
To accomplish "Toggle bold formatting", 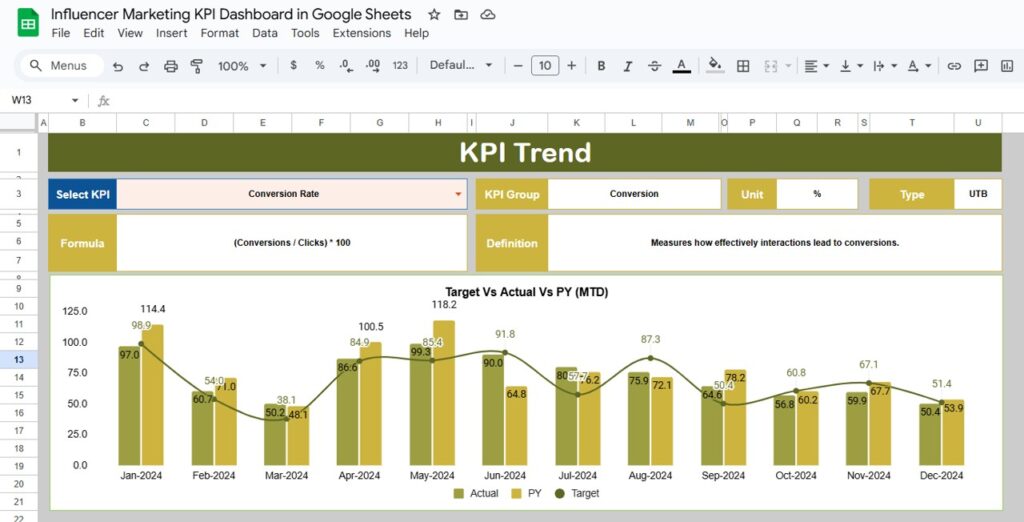I will 601,65.
